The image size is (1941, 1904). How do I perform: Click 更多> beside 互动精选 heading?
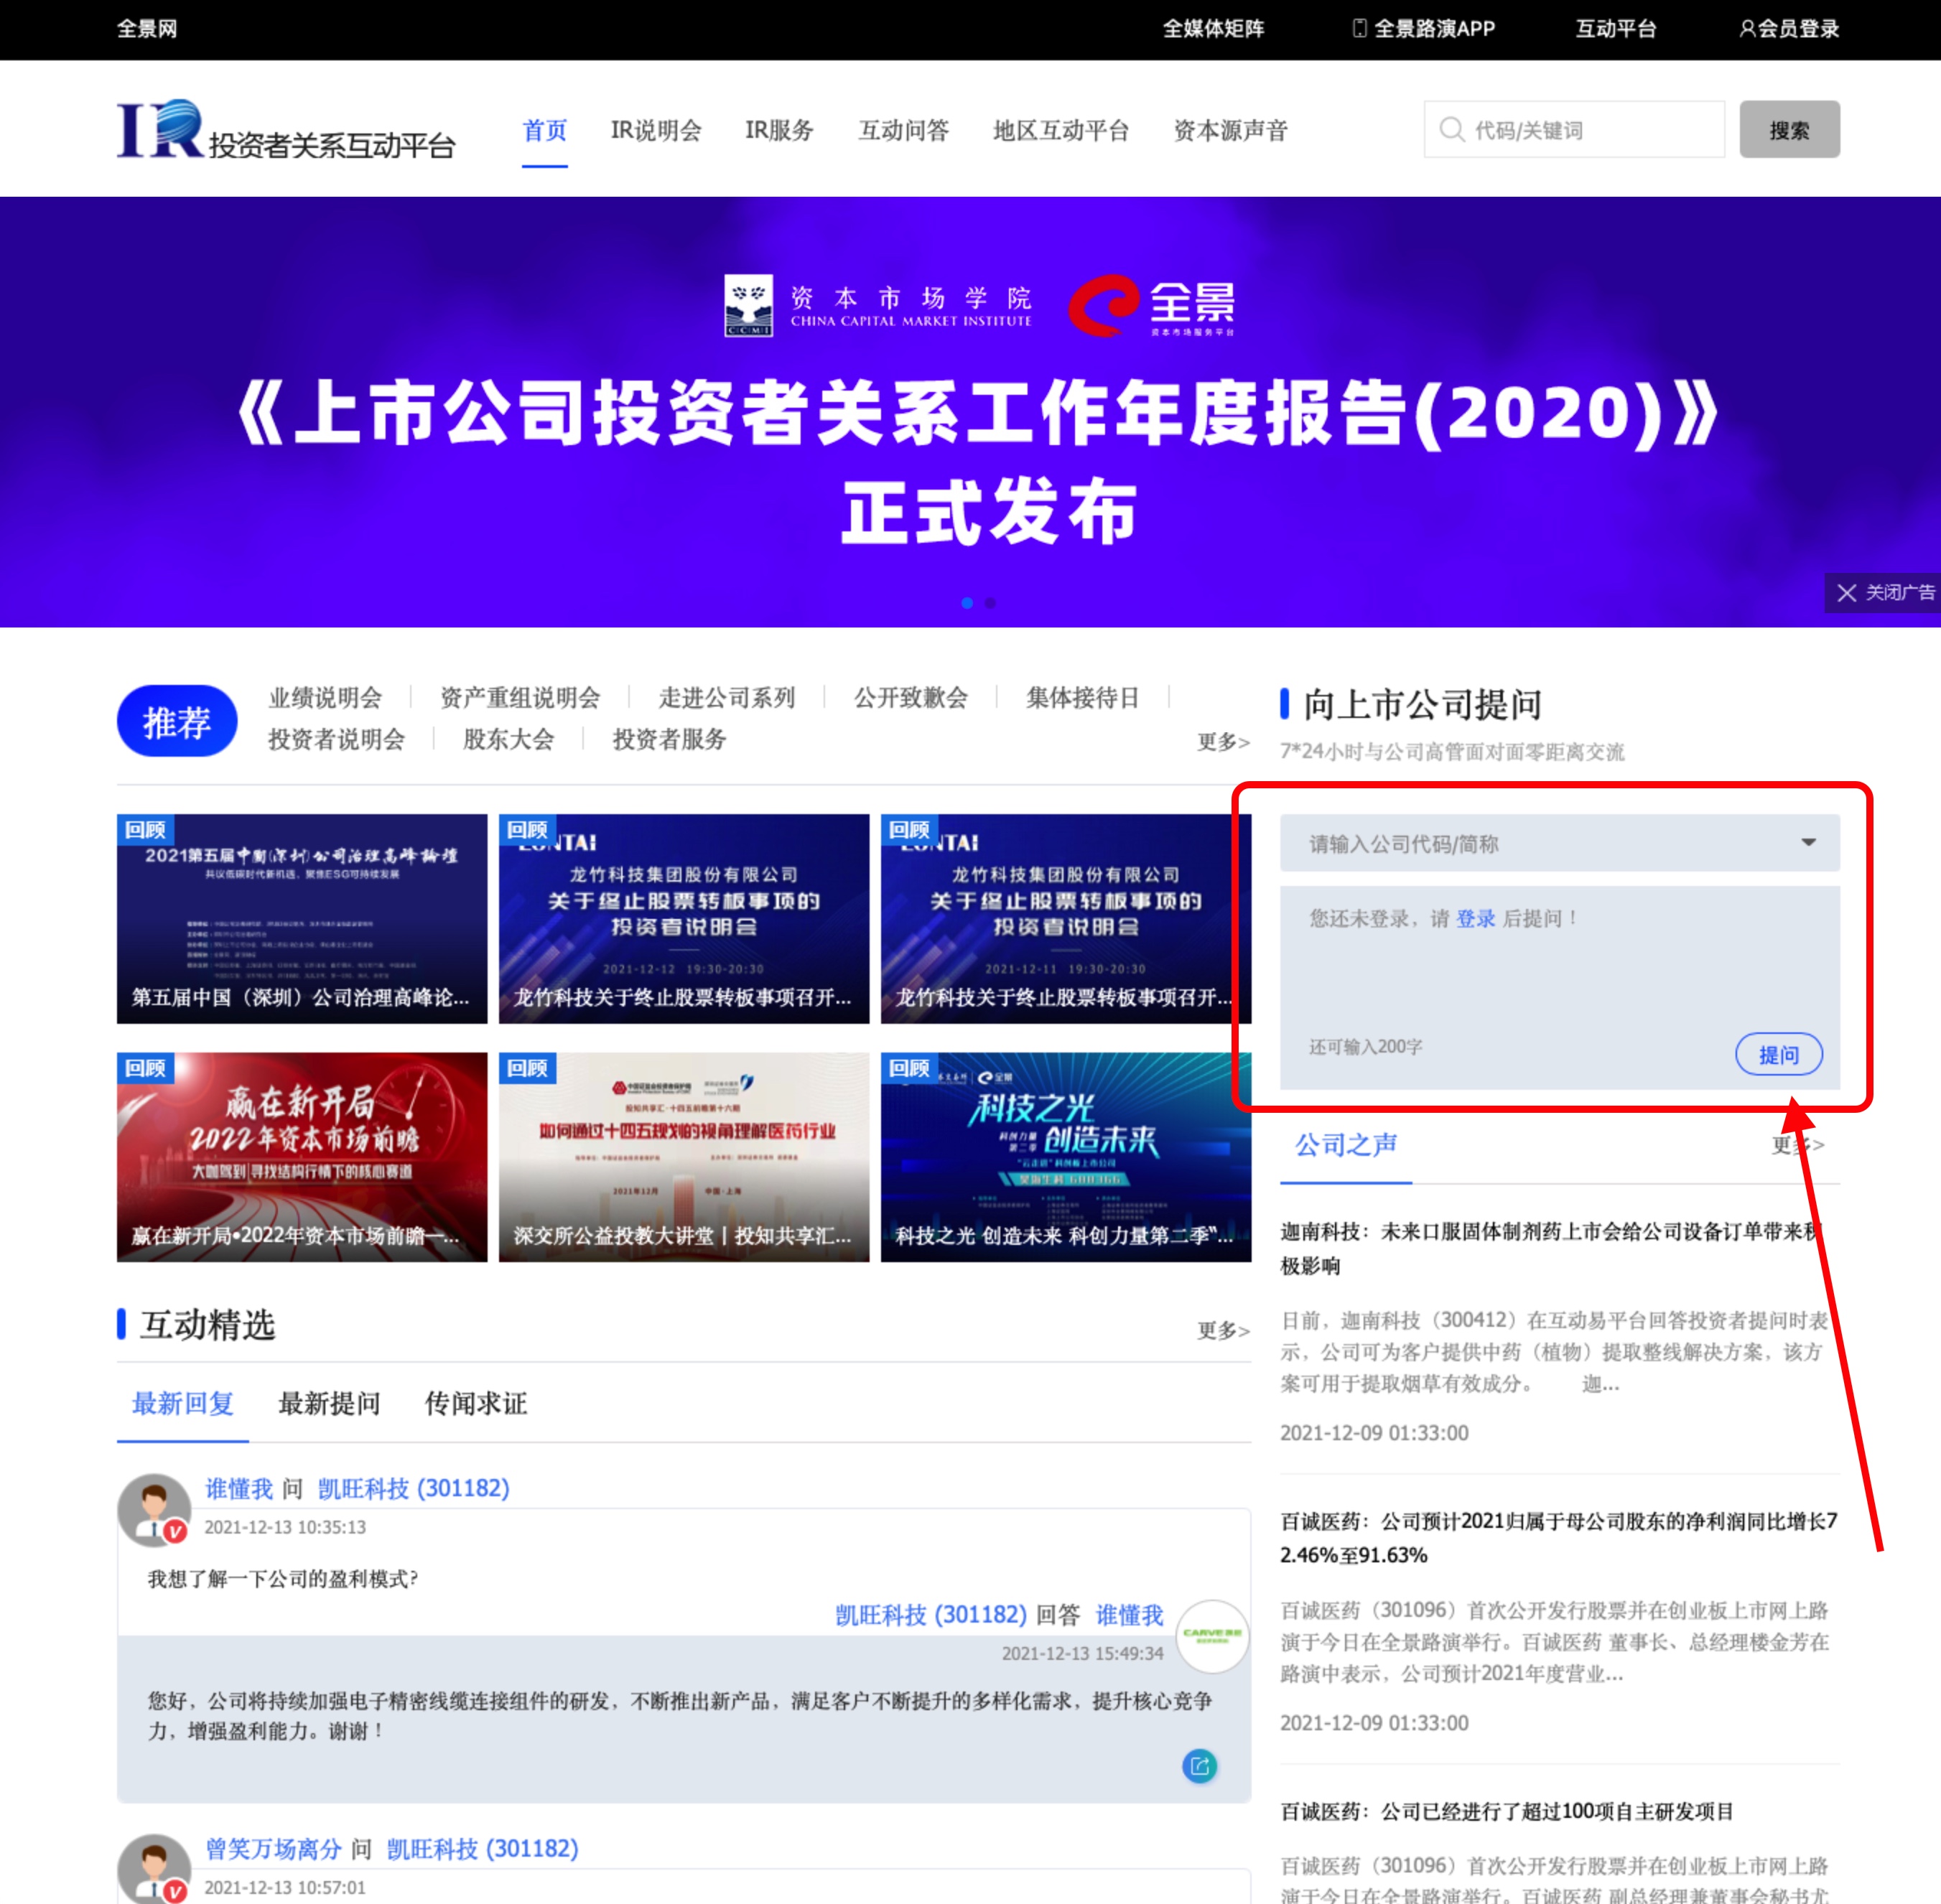[1224, 1330]
